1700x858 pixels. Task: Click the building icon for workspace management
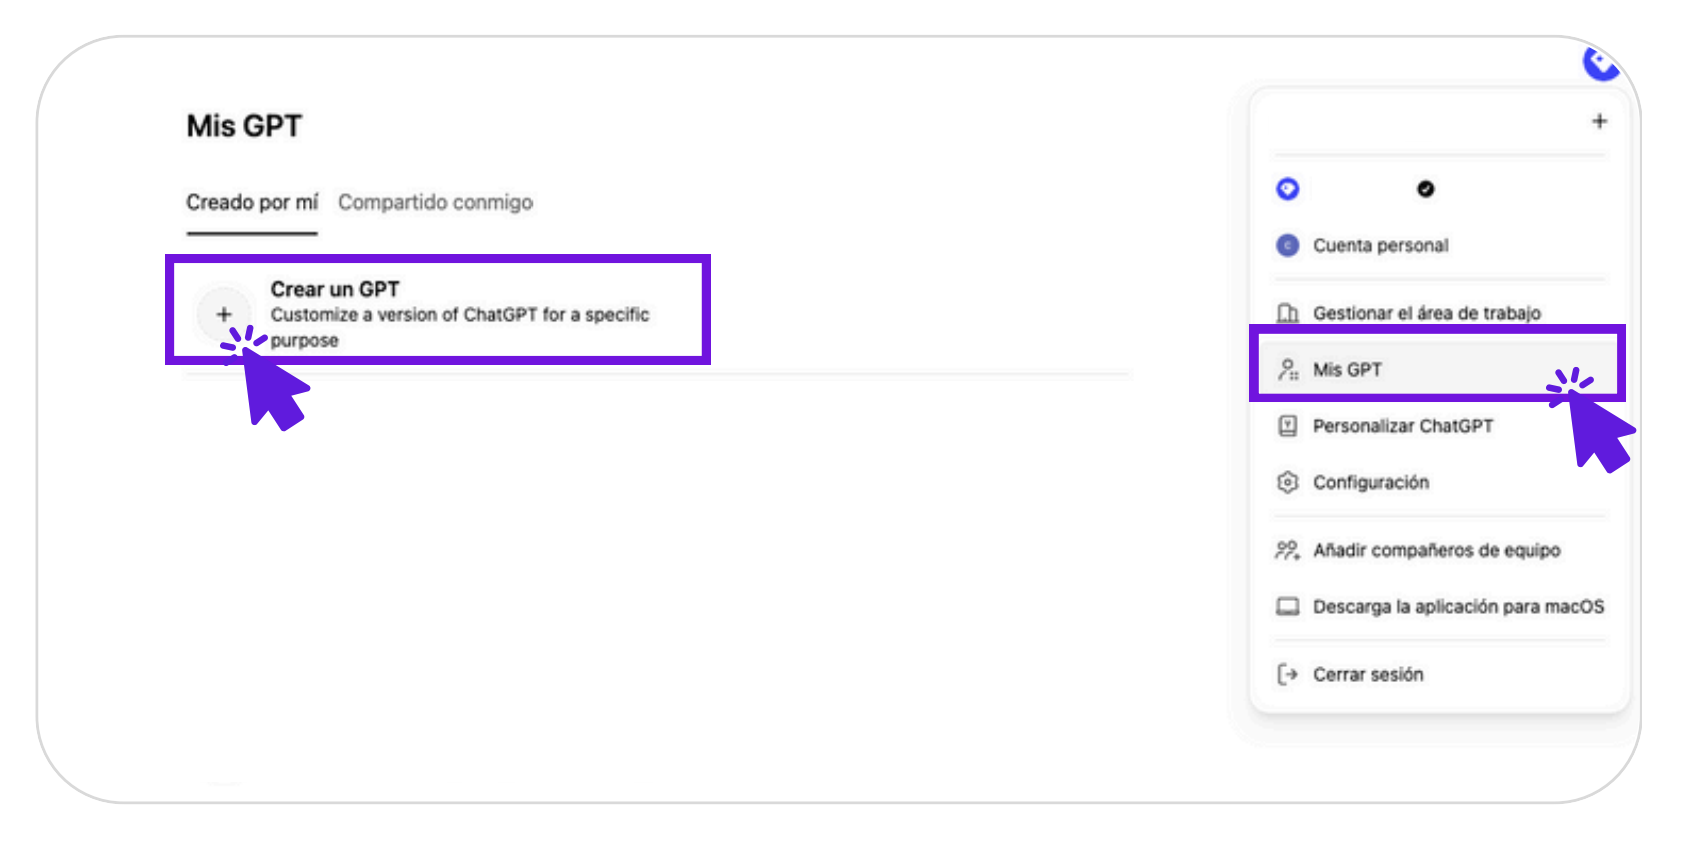click(1288, 313)
